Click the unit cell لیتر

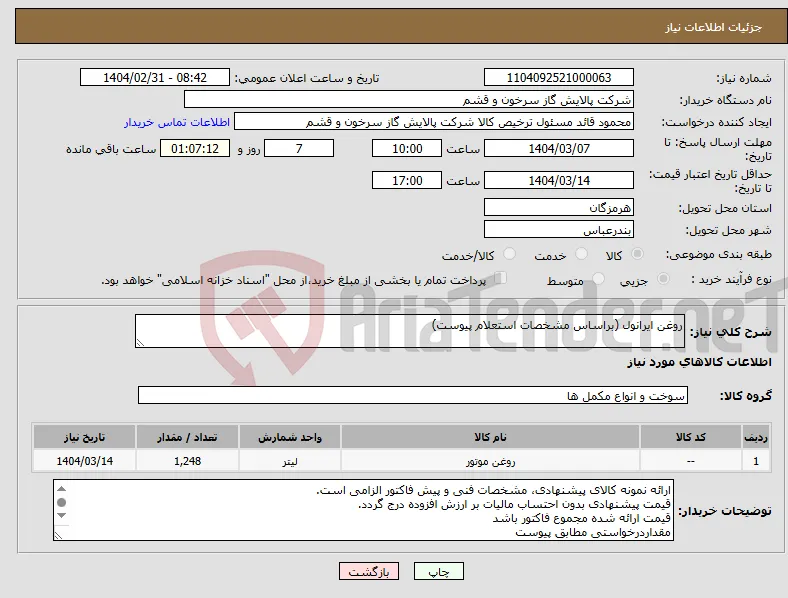click(290, 461)
